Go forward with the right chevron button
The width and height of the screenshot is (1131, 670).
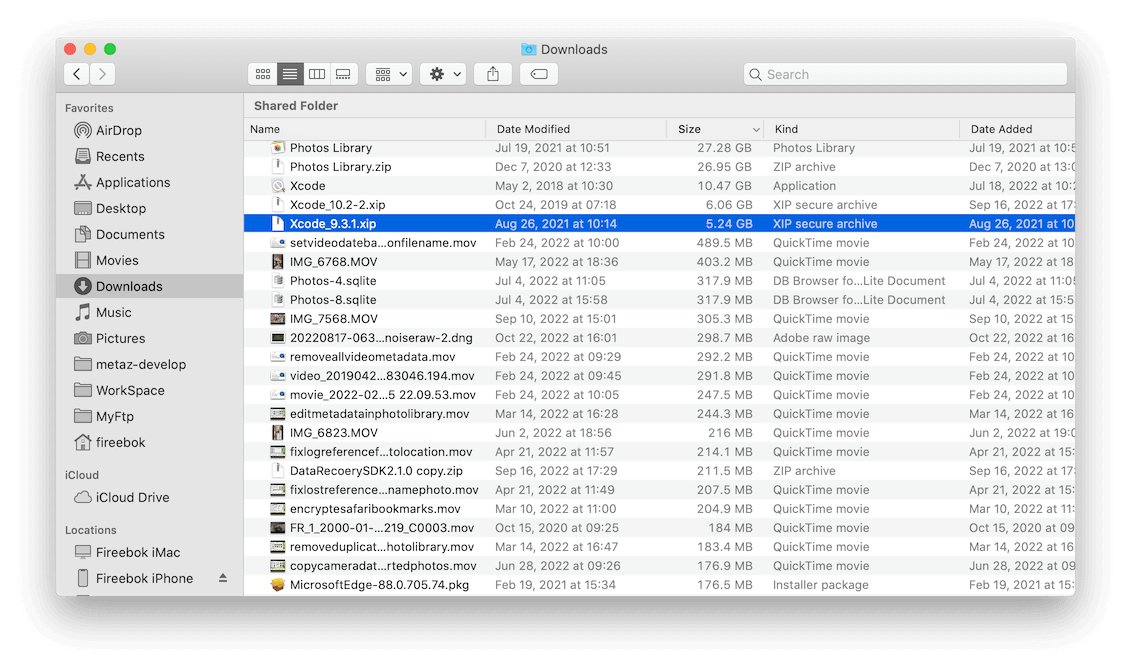click(x=102, y=74)
